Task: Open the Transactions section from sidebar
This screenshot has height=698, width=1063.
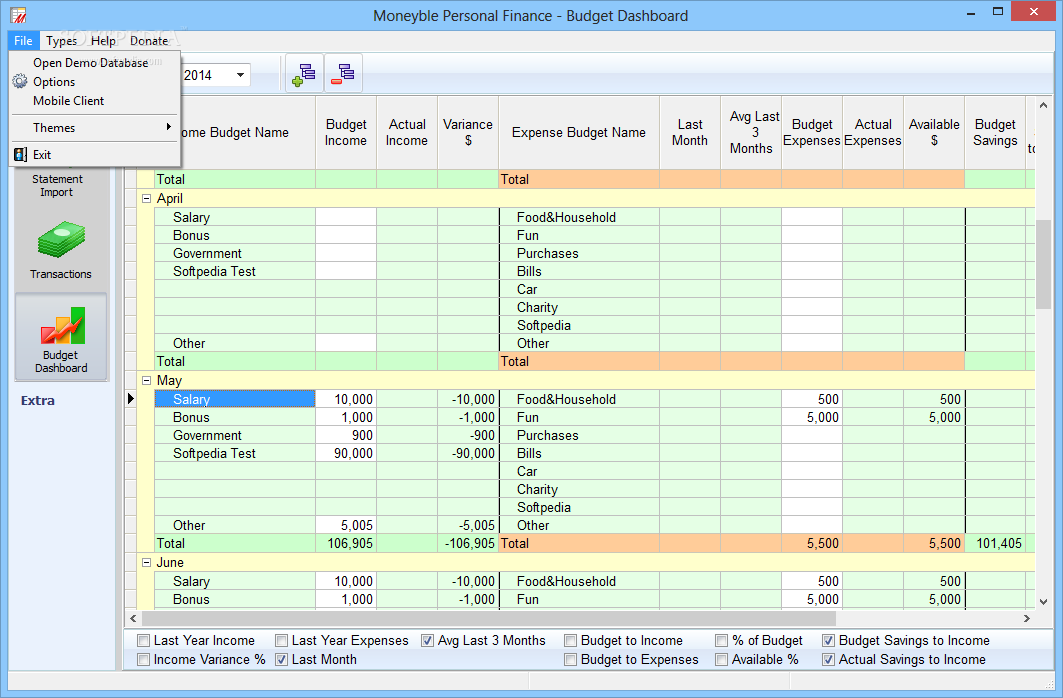Action: pyautogui.click(x=61, y=250)
